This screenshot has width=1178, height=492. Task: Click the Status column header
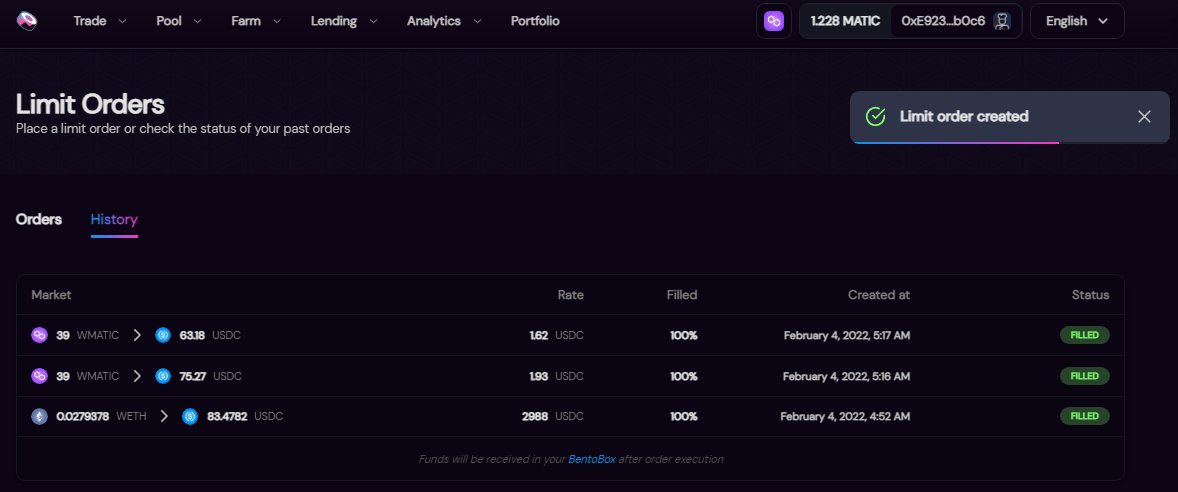(x=1090, y=295)
